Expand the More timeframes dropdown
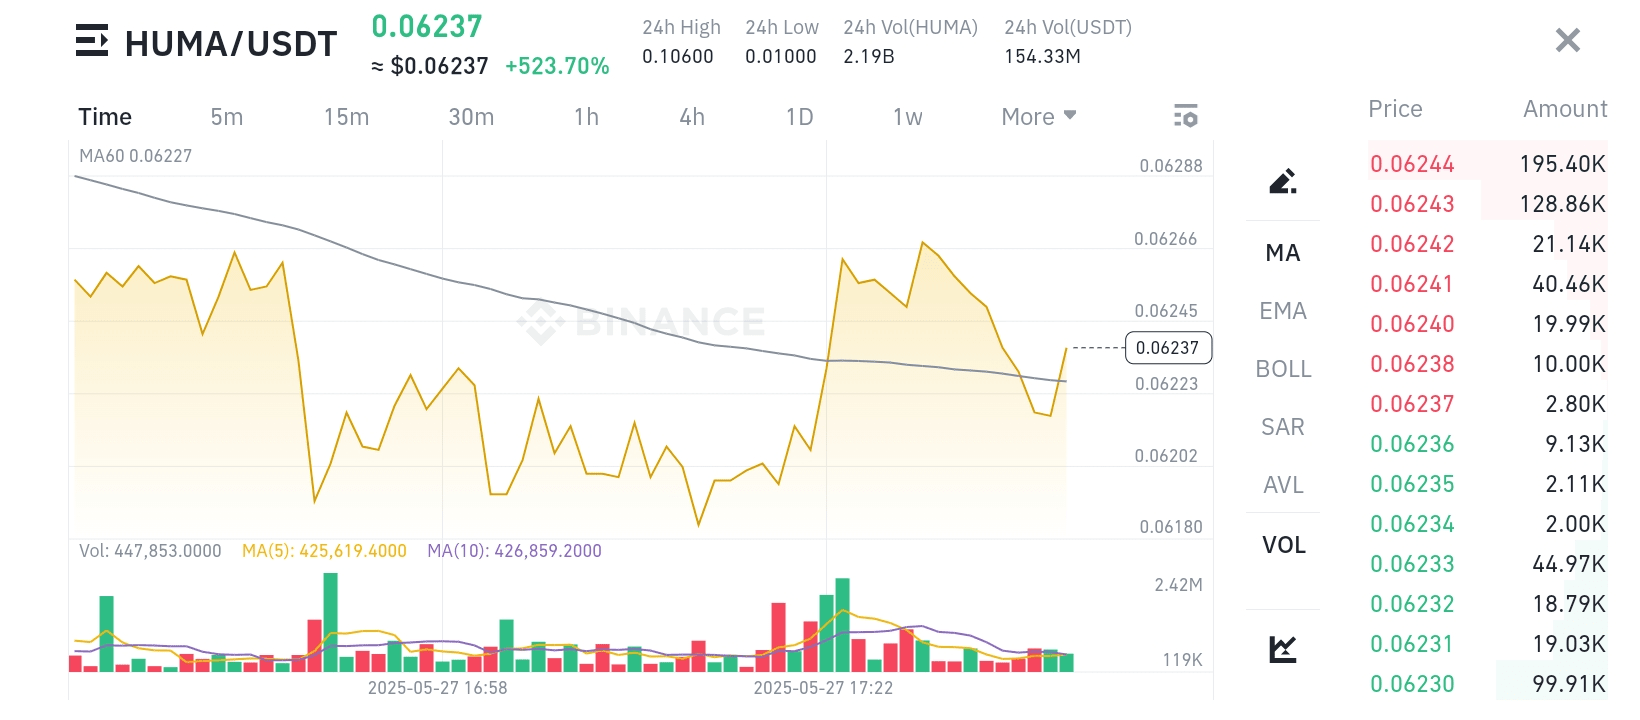This screenshot has width=1640, height=720. pyautogui.click(x=1038, y=117)
